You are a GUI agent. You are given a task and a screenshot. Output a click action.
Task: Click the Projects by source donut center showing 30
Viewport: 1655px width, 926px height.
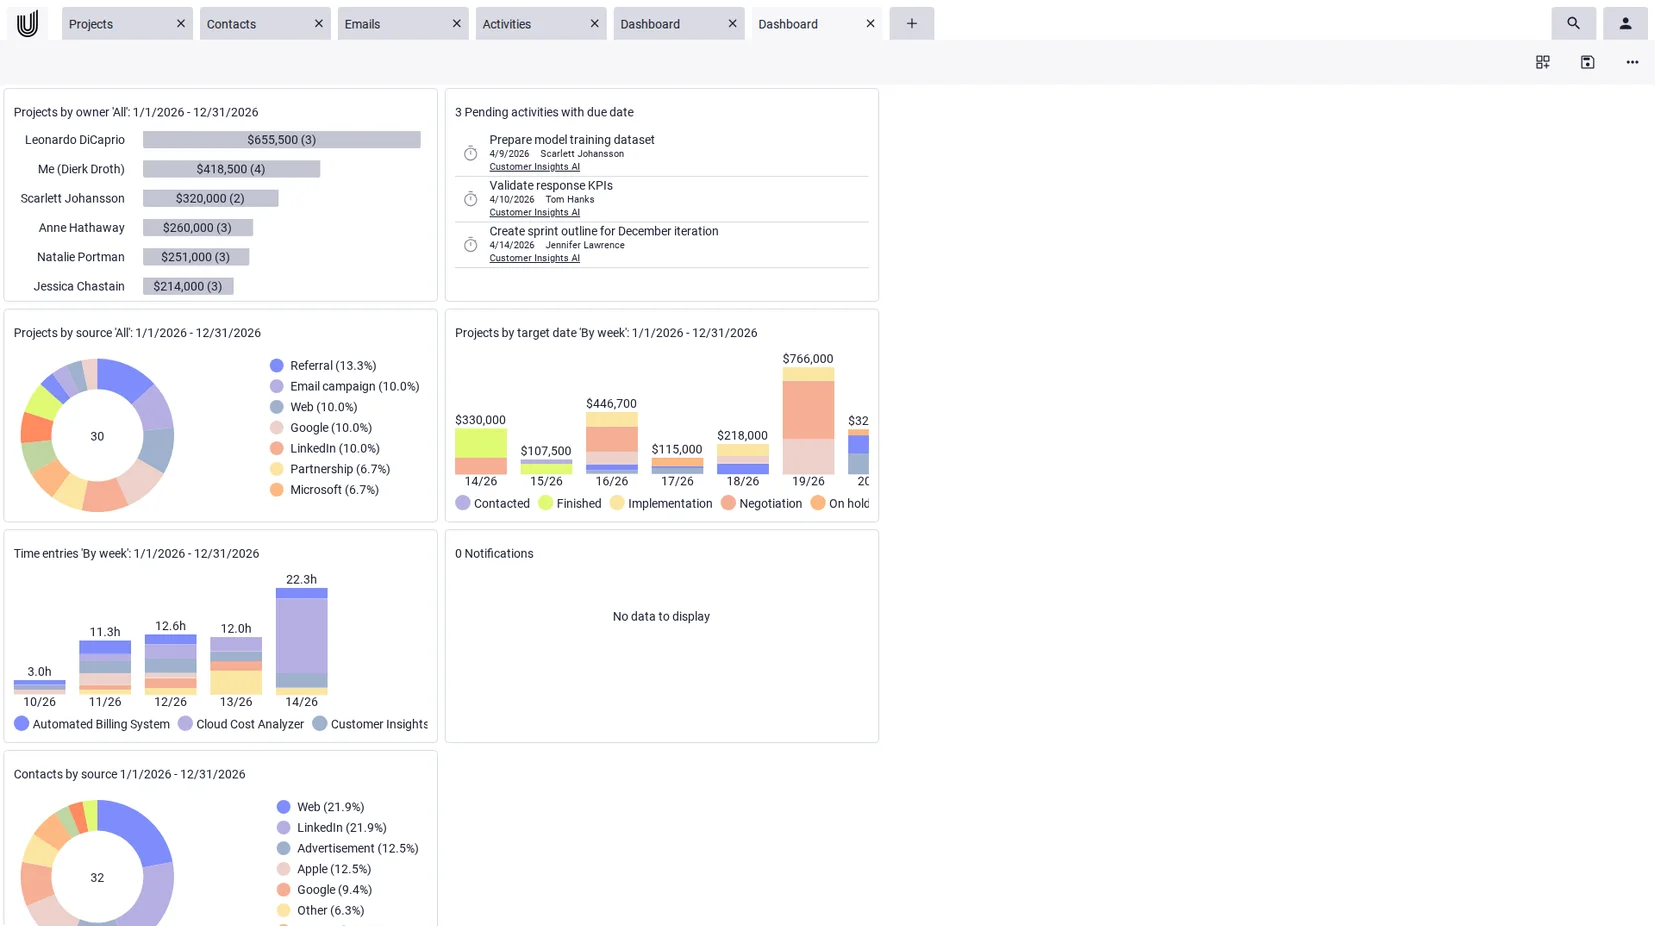97,436
